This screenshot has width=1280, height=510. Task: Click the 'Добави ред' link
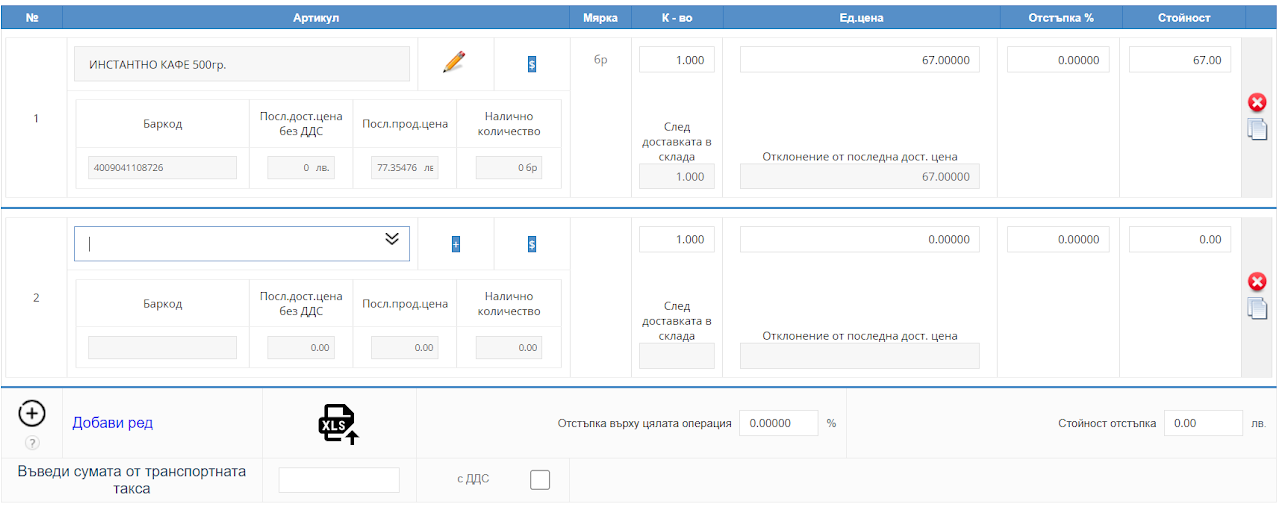[112, 423]
